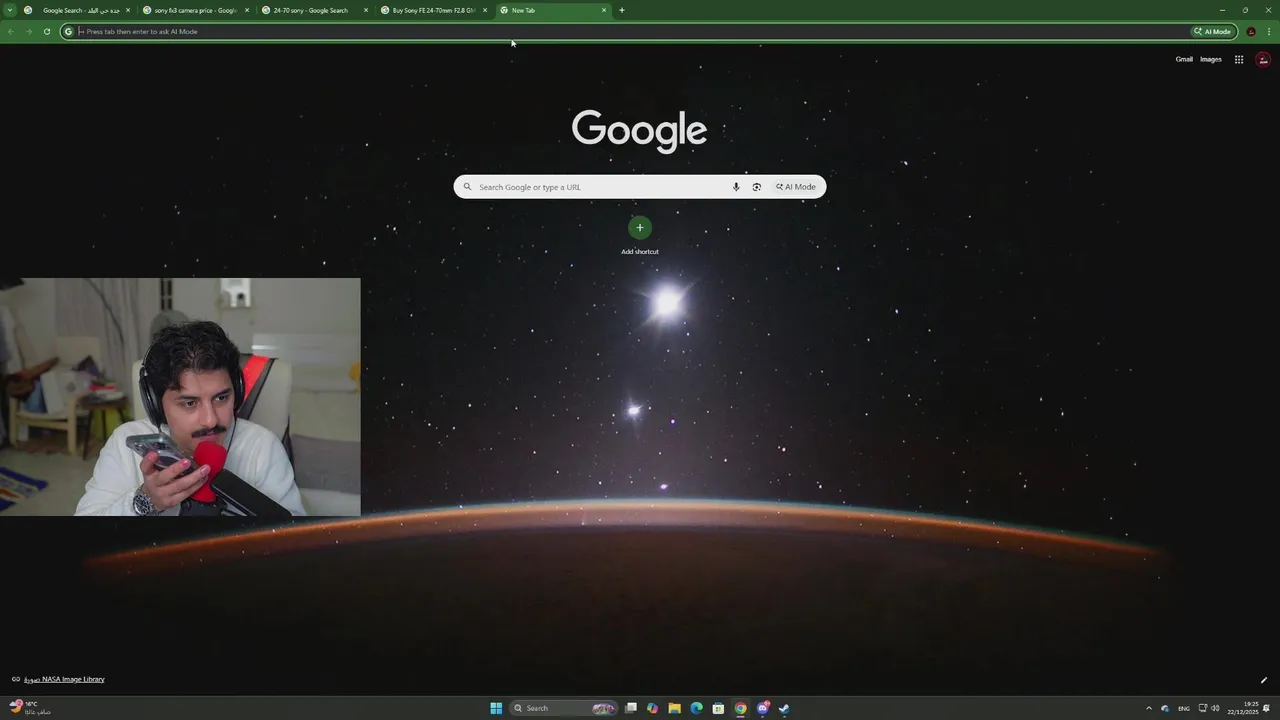Viewport: 1280px width, 720px height.
Task: Open the weather widget on the taskbar
Action: (30, 708)
